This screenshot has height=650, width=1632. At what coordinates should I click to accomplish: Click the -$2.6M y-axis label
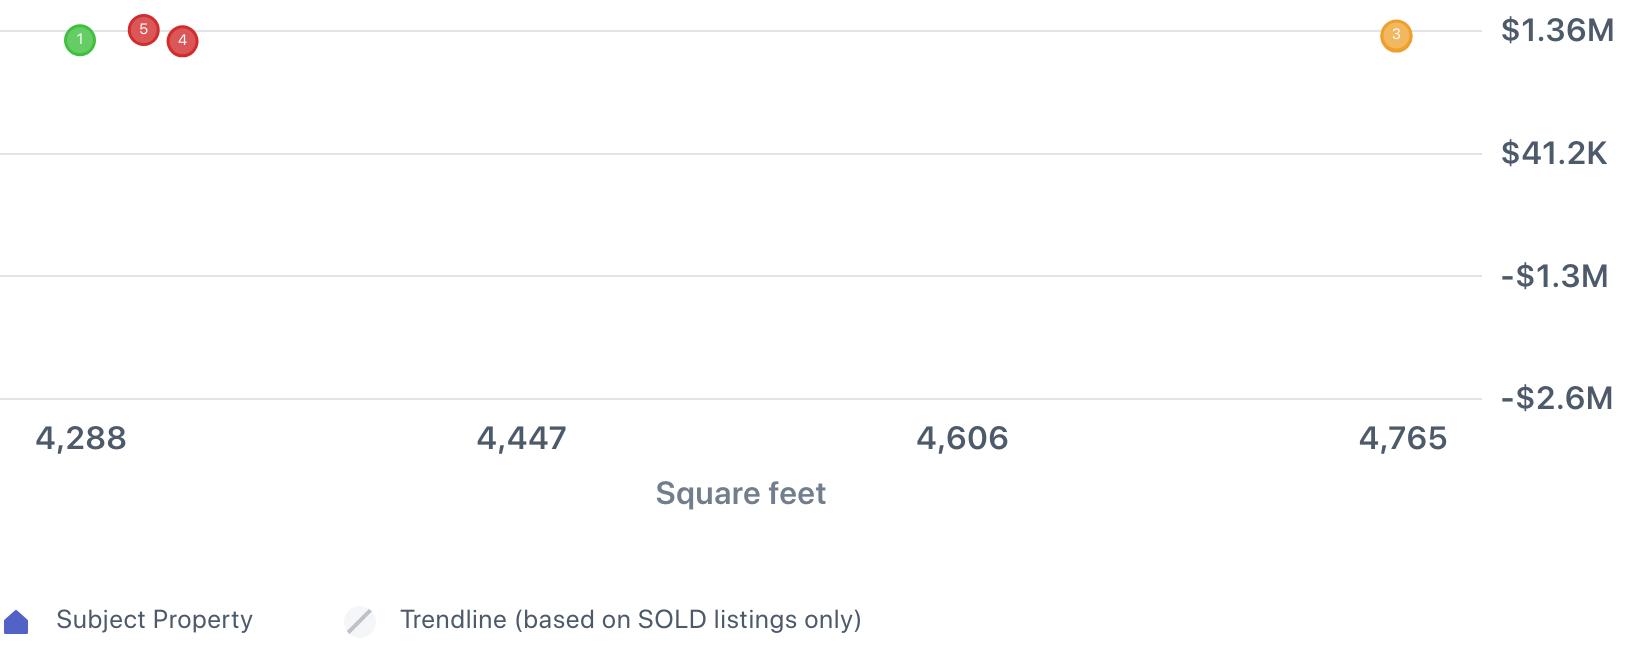1556,398
